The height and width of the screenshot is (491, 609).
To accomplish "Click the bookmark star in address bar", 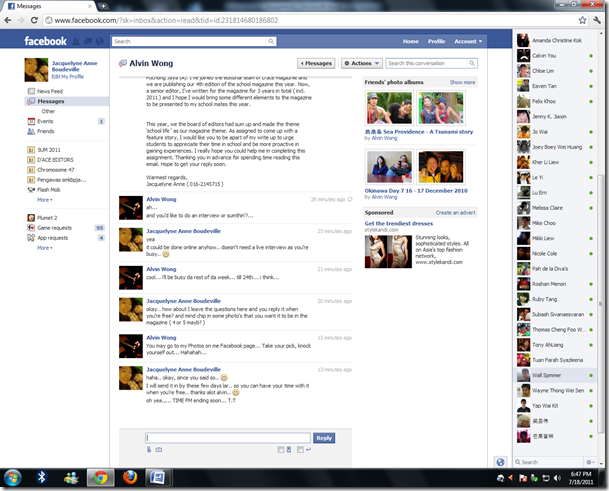I will click(x=582, y=20).
